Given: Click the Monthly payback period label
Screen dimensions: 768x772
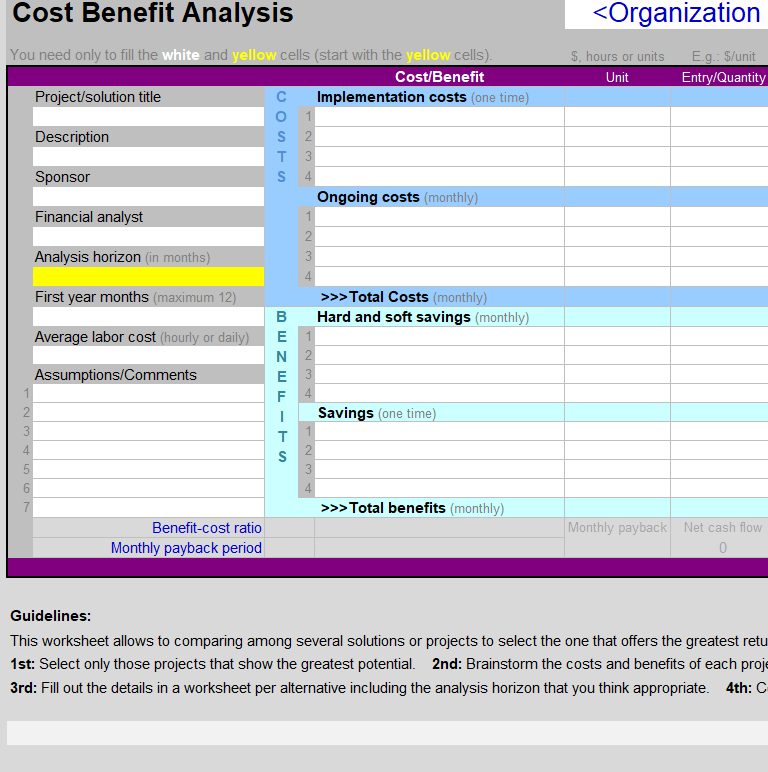Looking at the screenshot, I should click(186, 548).
